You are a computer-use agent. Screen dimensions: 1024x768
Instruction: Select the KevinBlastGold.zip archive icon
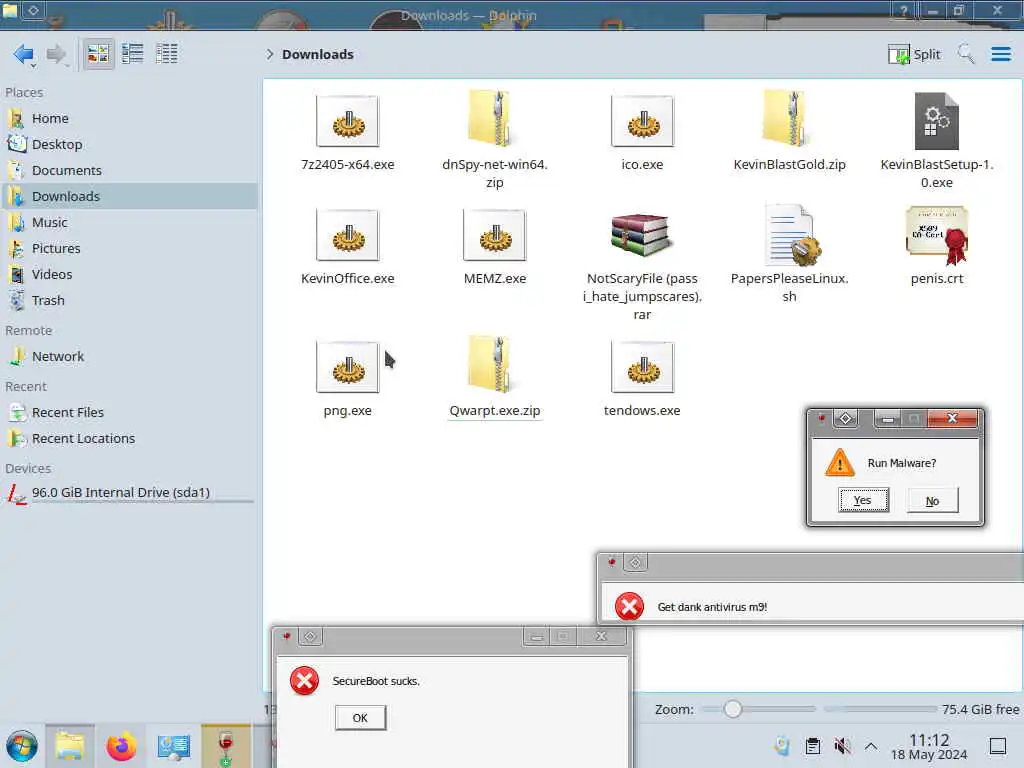(x=789, y=118)
